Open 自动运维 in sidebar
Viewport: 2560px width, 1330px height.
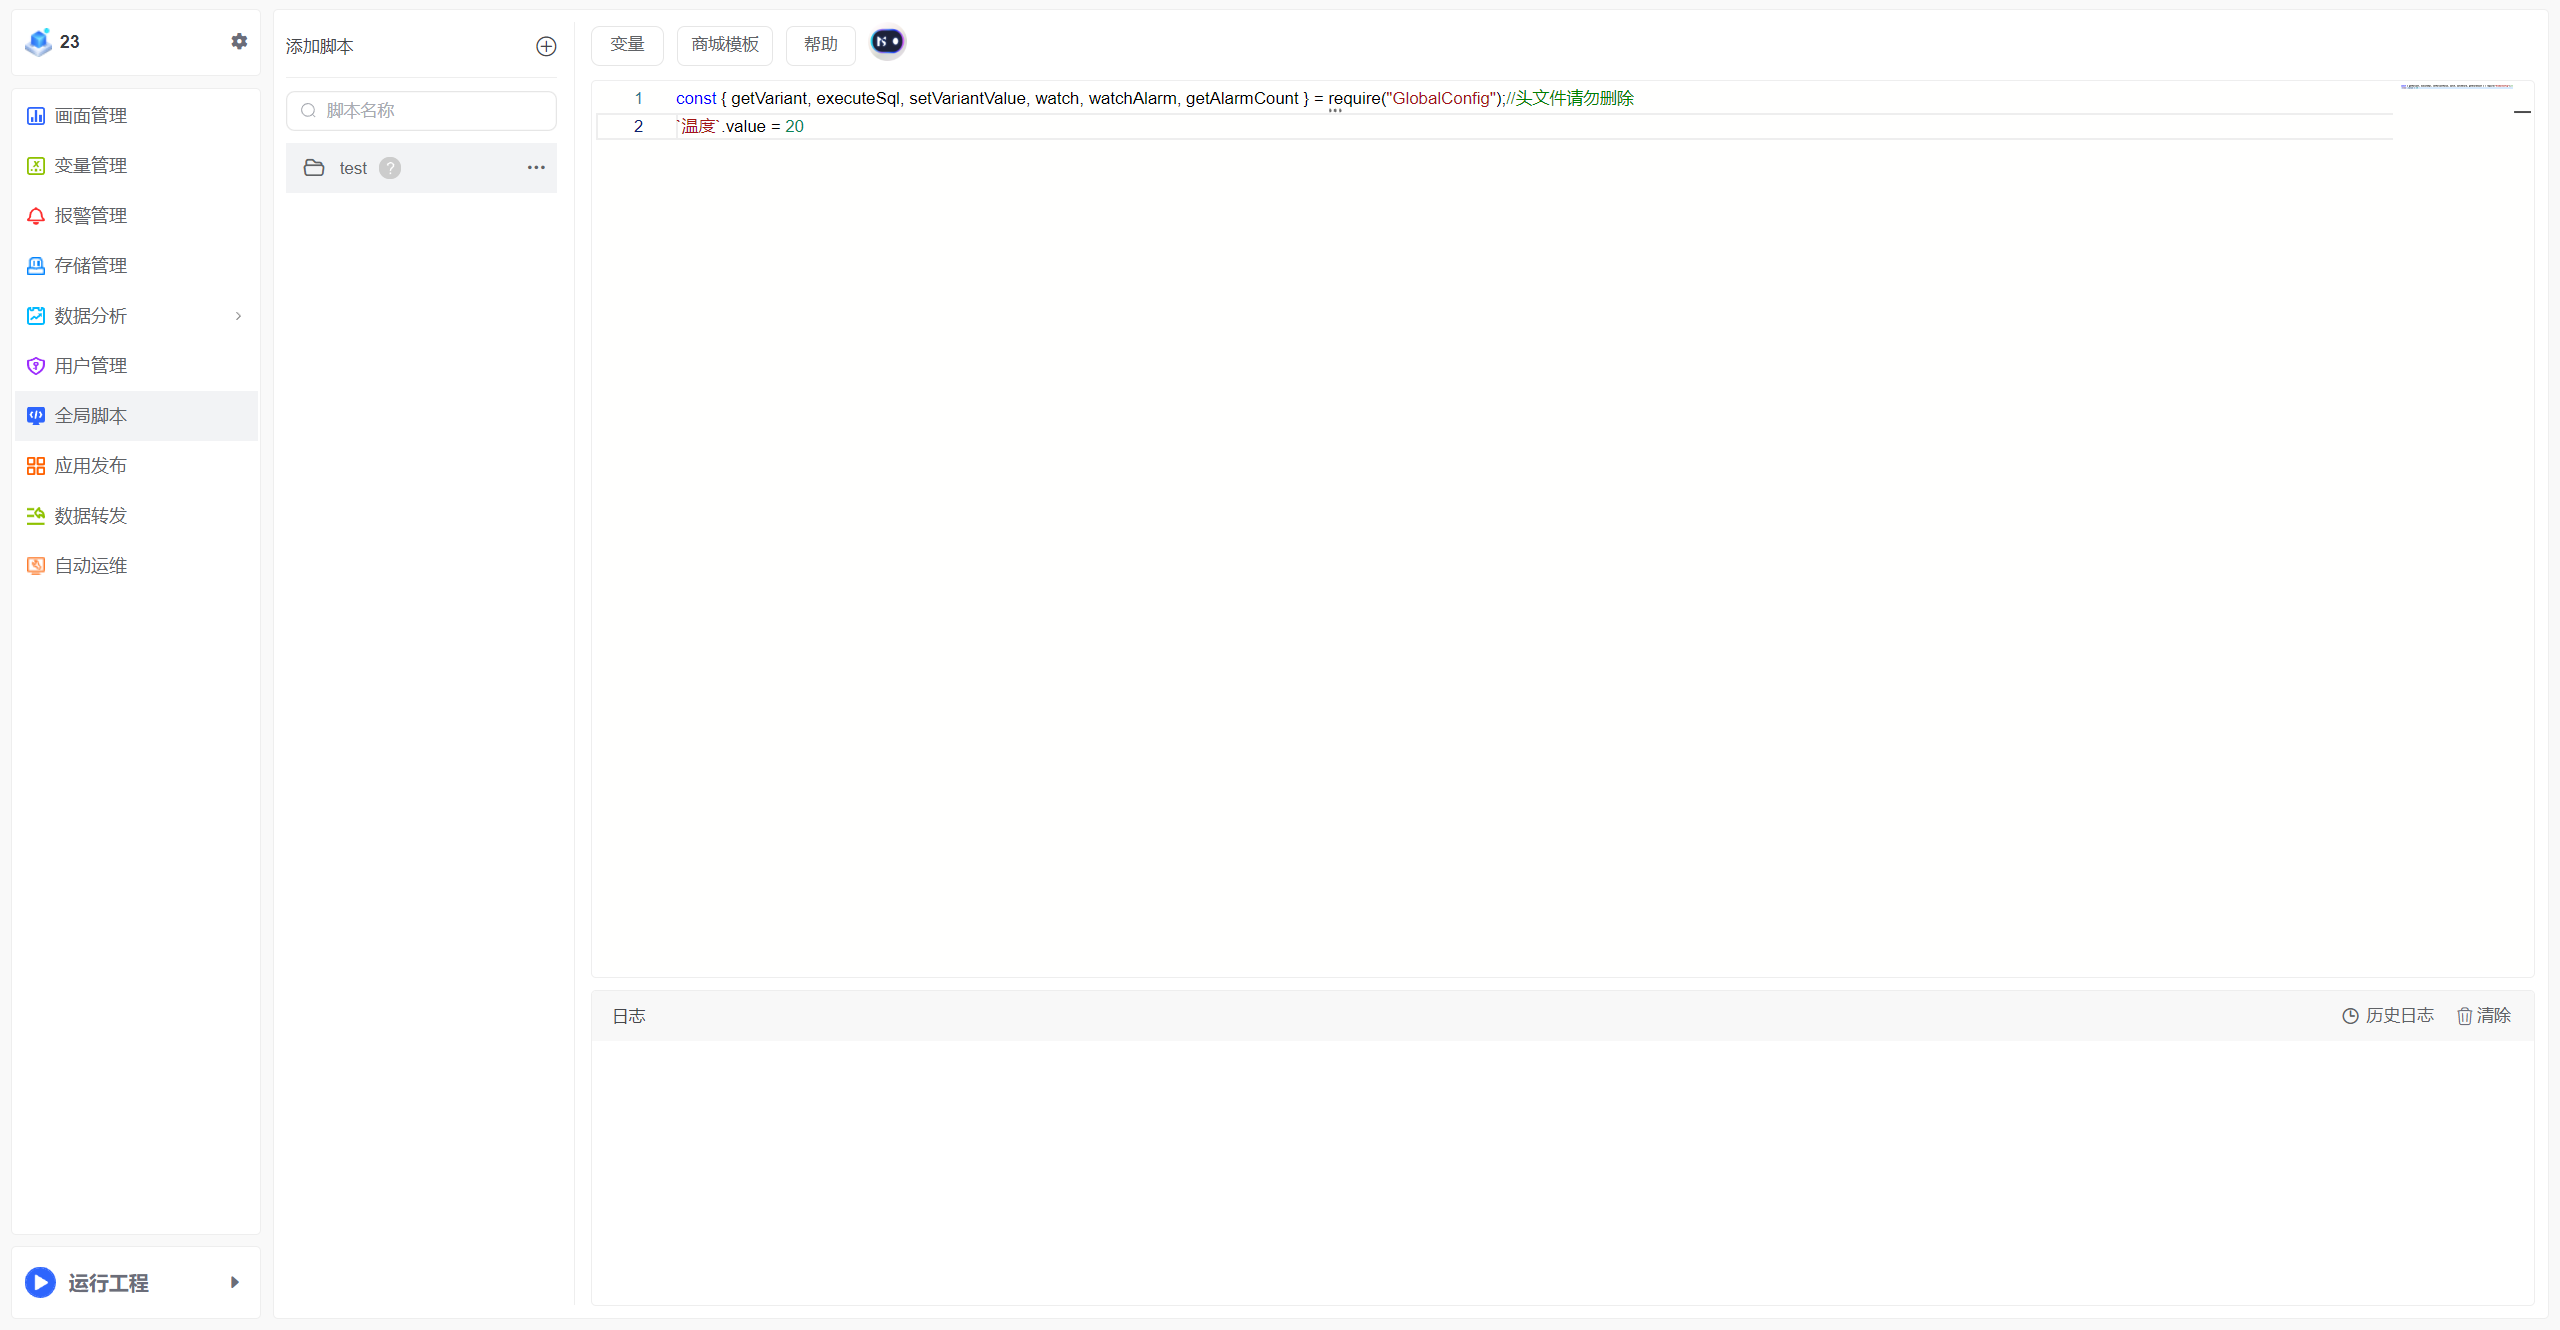pyautogui.click(x=90, y=566)
